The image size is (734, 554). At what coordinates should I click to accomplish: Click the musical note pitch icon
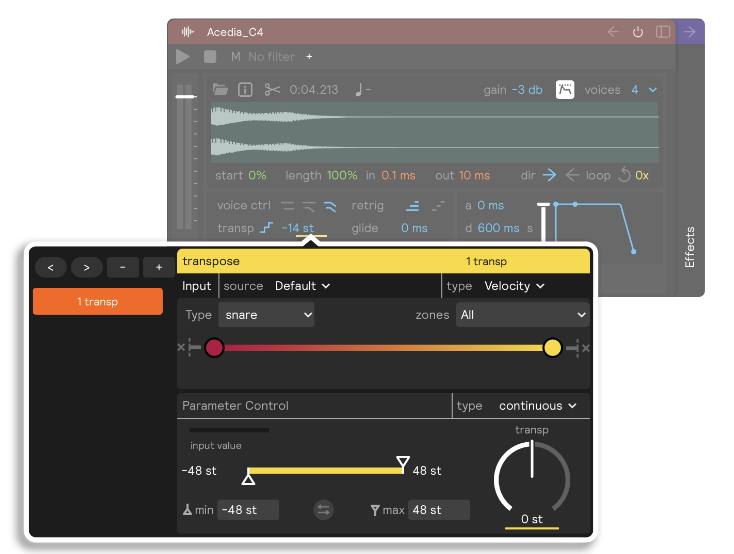click(x=359, y=89)
